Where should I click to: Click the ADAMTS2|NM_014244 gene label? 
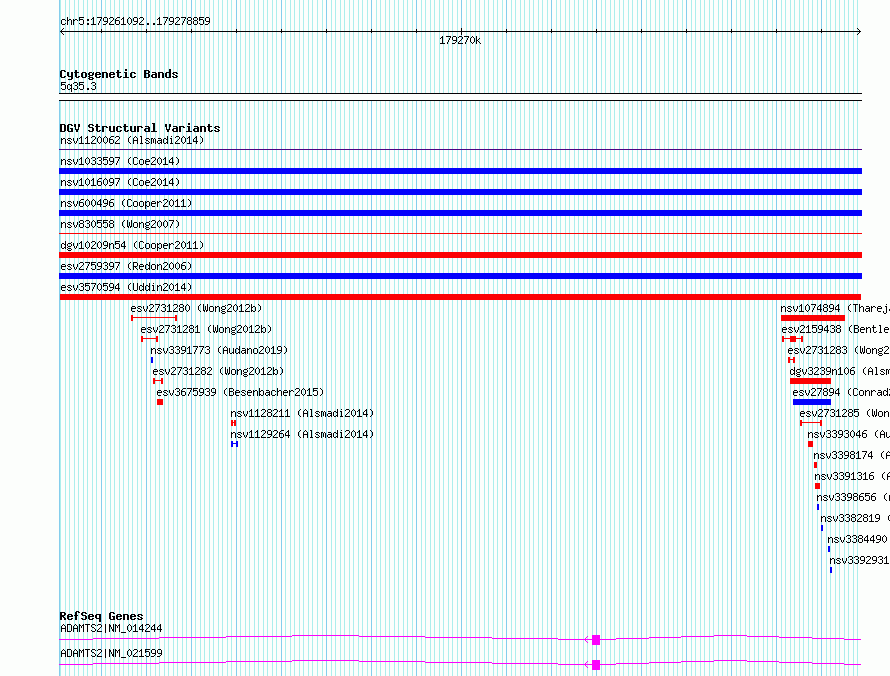pyautogui.click(x=111, y=628)
